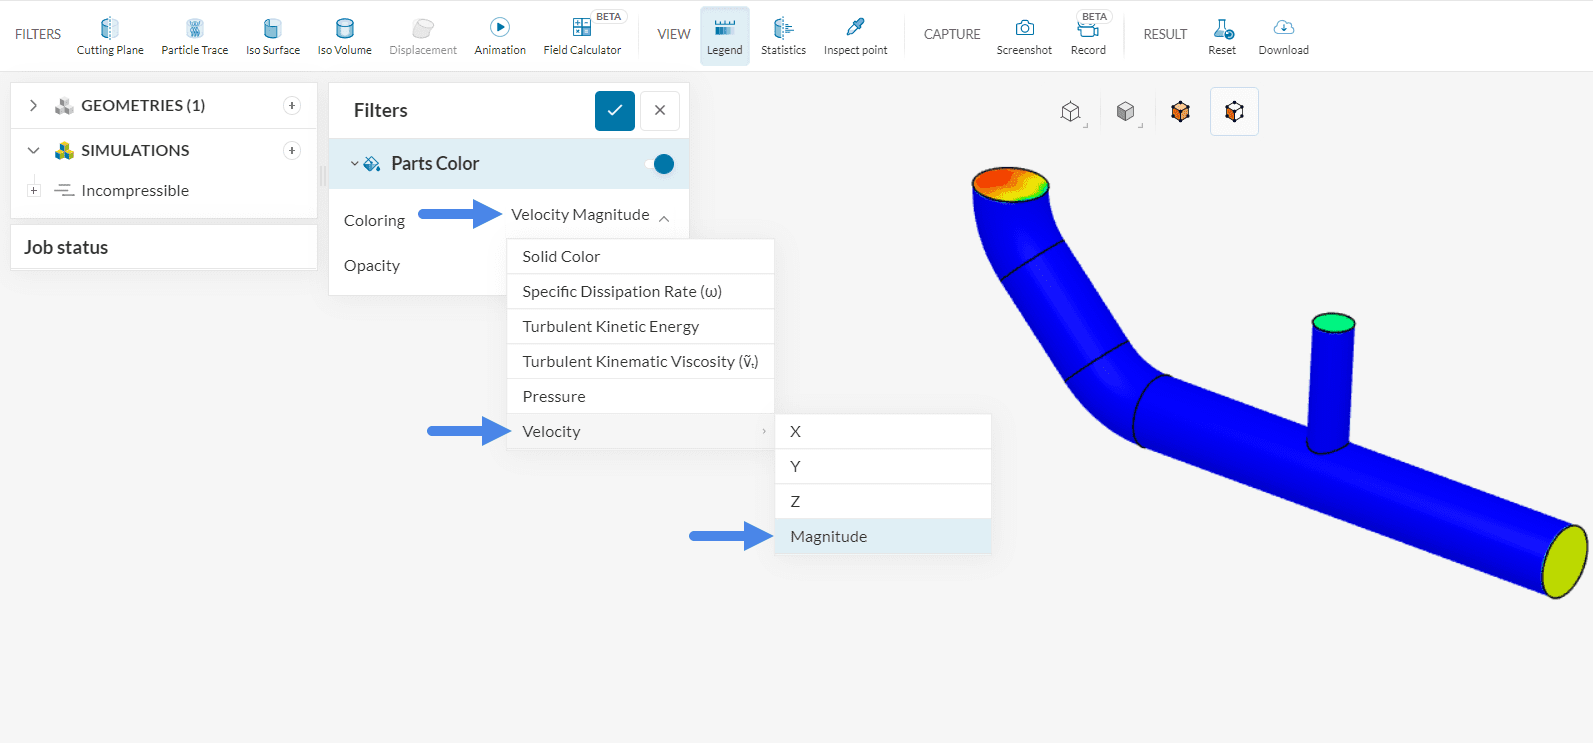Collapse the SIMULATIONS tree section
This screenshot has height=743, width=1593.
click(x=33, y=150)
